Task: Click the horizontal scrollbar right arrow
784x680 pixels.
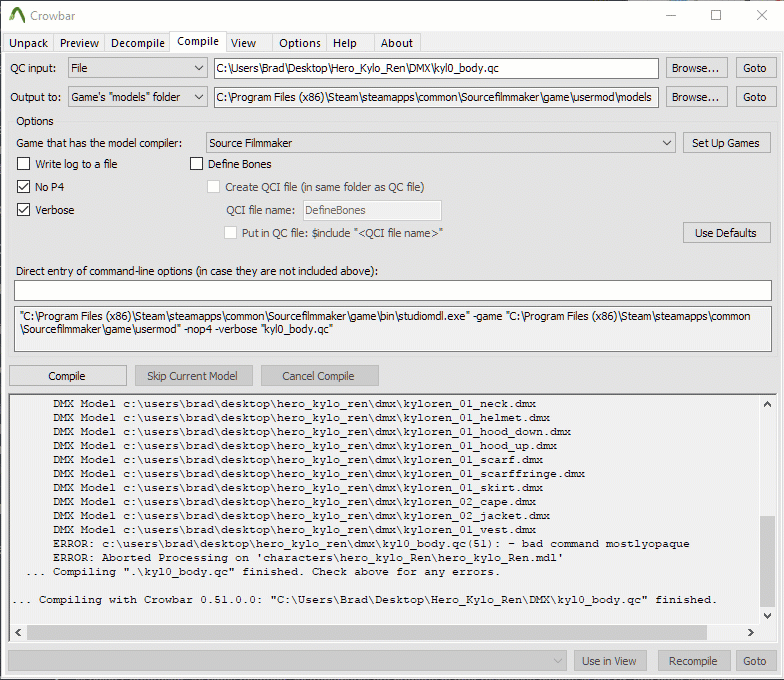Action: (750, 632)
